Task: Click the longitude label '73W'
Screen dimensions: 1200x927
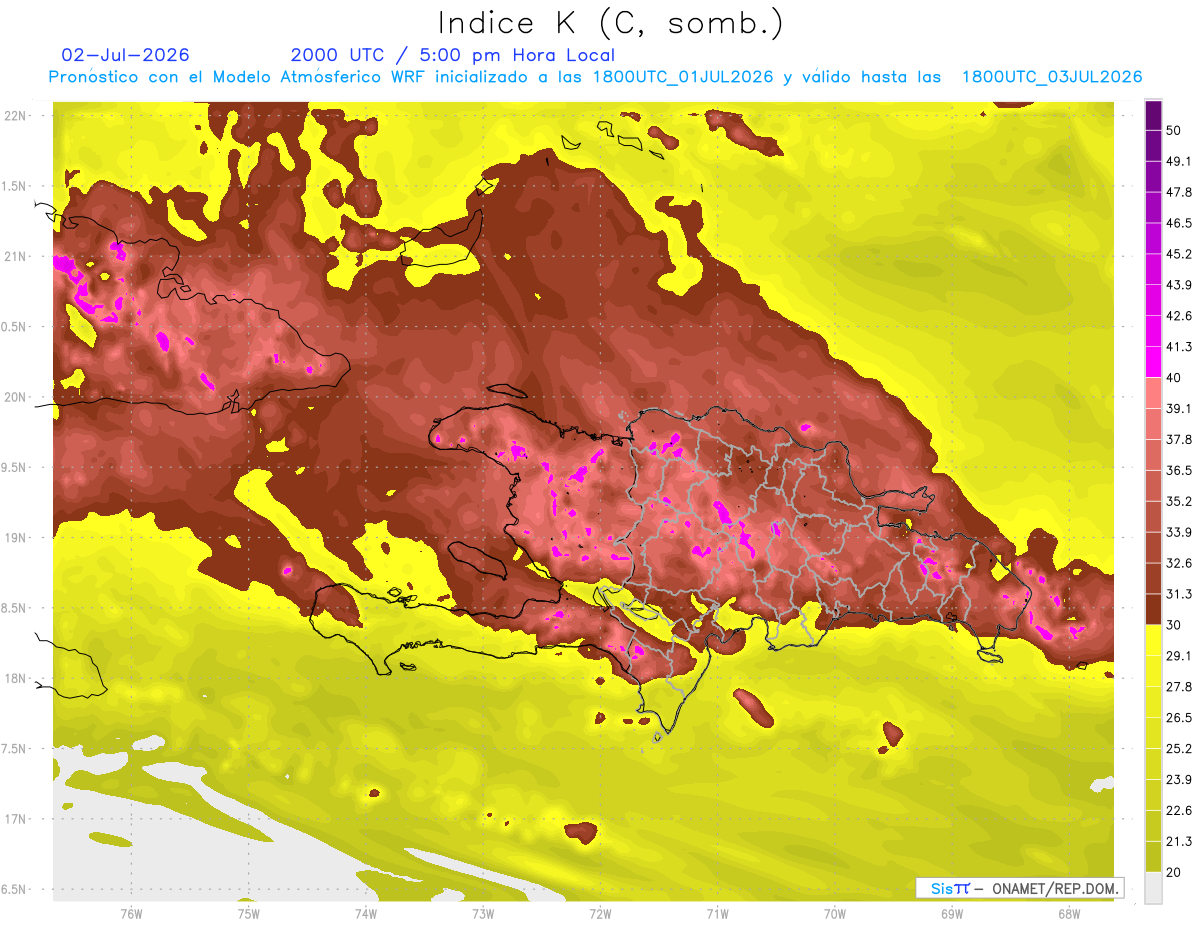Action: click(483, 914)
